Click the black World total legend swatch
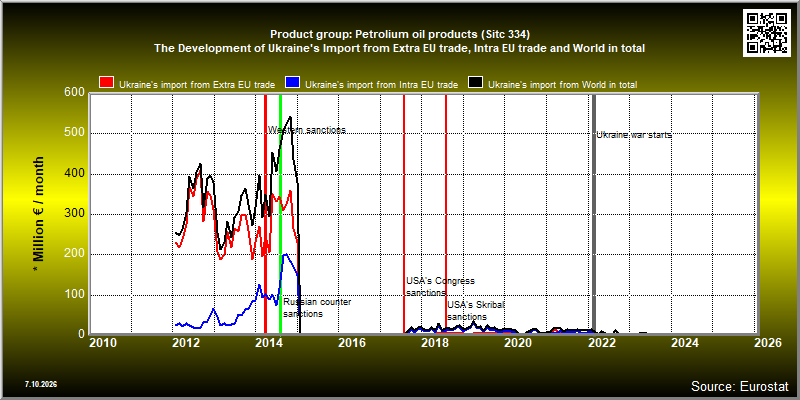This screenshot has height=400, width=800. (476, 83)
